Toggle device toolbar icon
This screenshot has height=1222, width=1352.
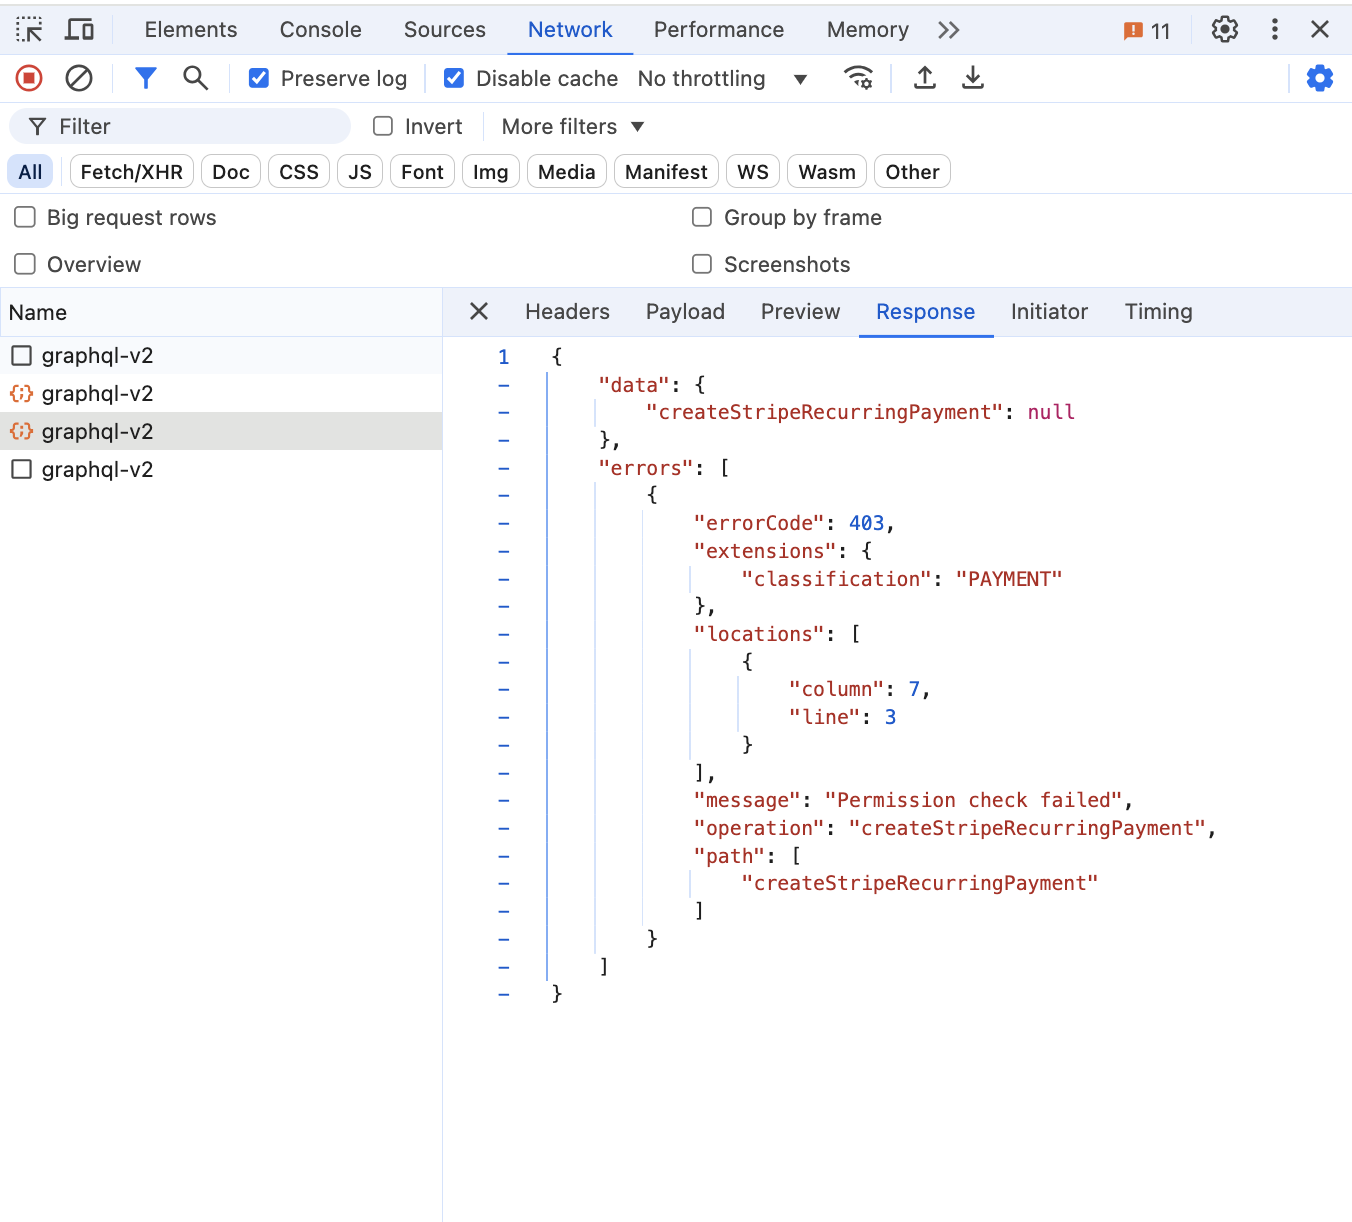coord(79,29)
